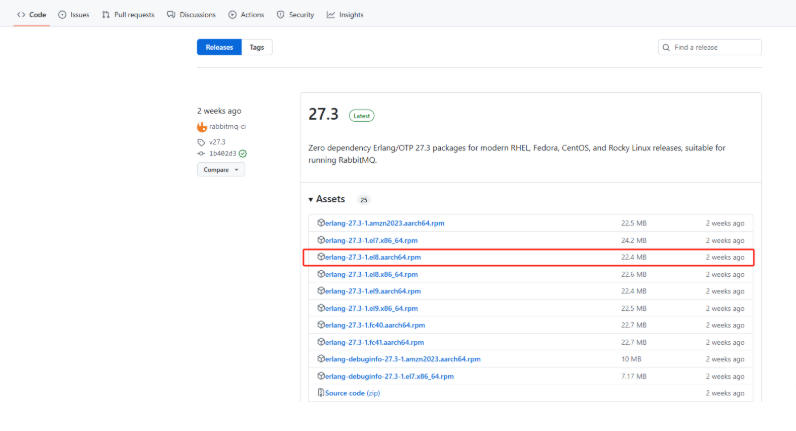Viewport: 796px width, 431px height.
Task: Click the Discussions speech bubble icon
Action: pos(171,15)
